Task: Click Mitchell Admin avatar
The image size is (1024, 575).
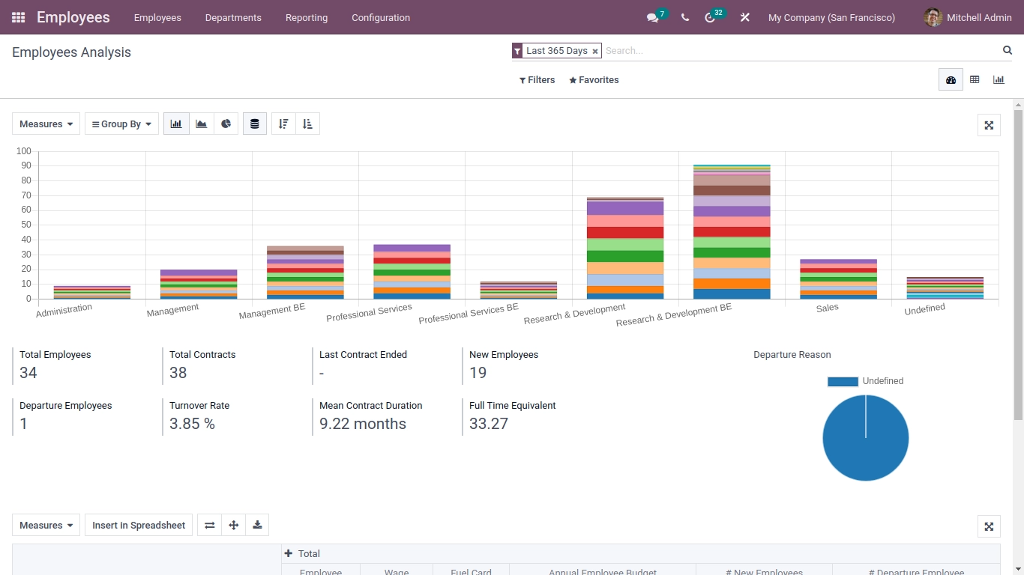Action: click(933, 18)
